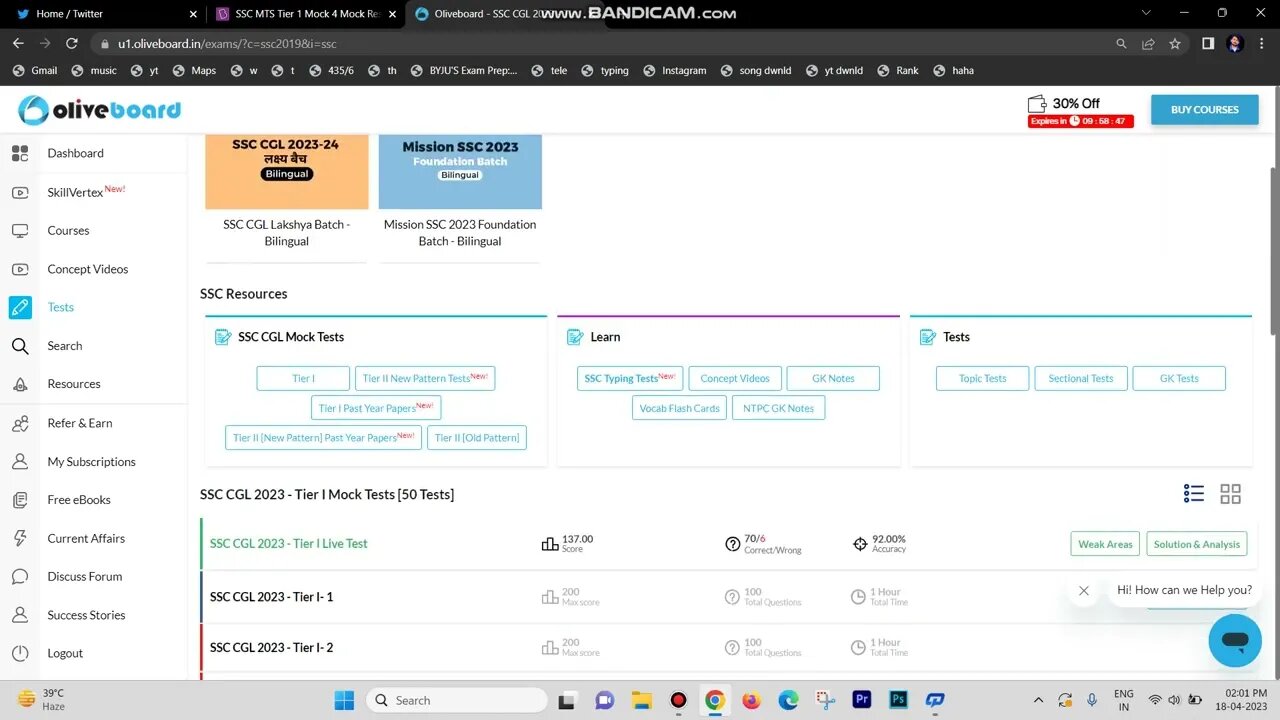Open GK Notes under Learn
1280x720 pixels.
tap(833, 378)
